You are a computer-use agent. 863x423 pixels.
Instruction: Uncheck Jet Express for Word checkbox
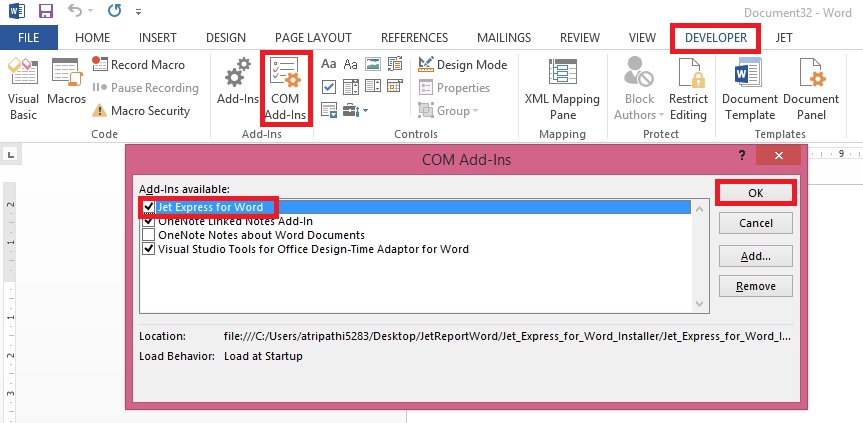[149, 207]
